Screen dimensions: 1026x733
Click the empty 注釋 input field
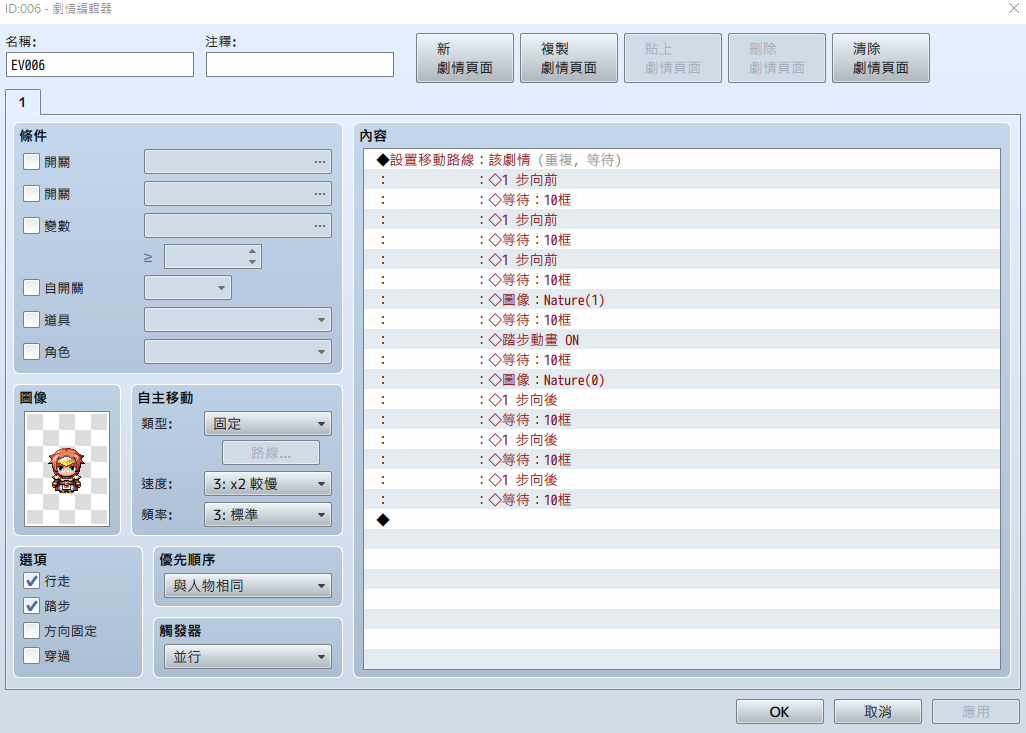pyautogui.click(x=300, y=65)
